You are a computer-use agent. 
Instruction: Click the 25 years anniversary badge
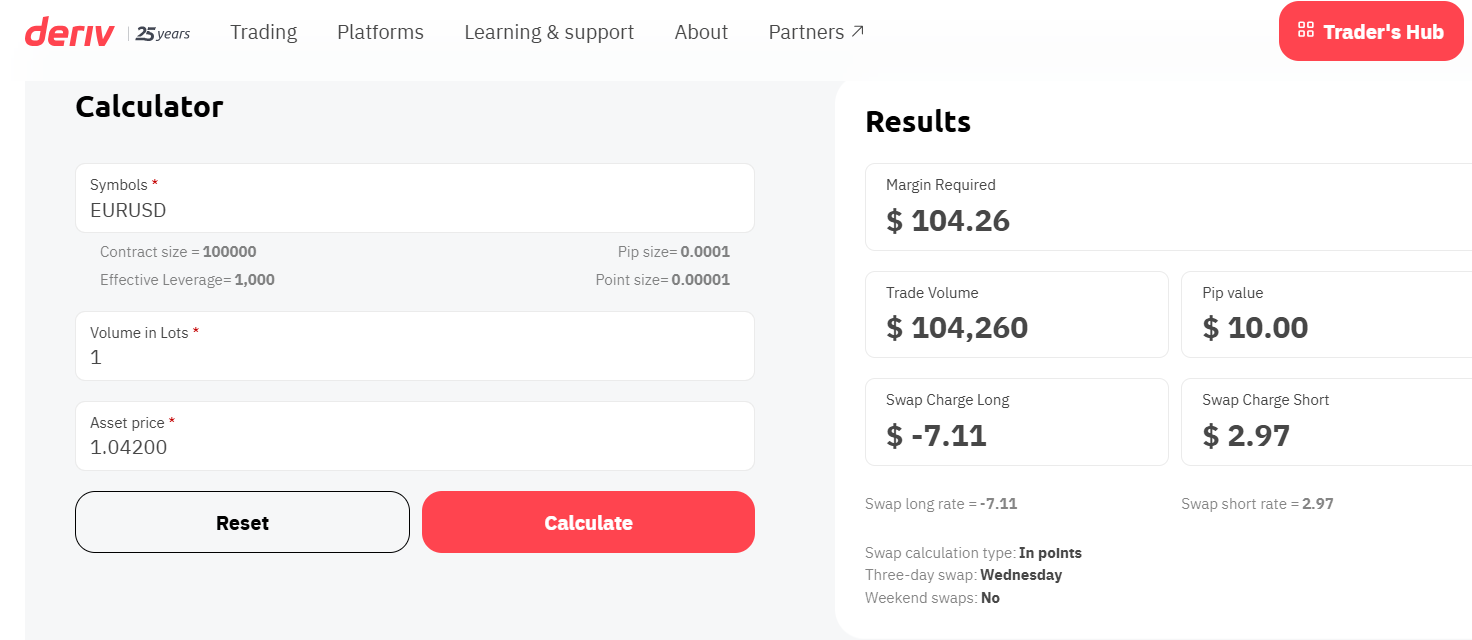click(x=162, y=33)
